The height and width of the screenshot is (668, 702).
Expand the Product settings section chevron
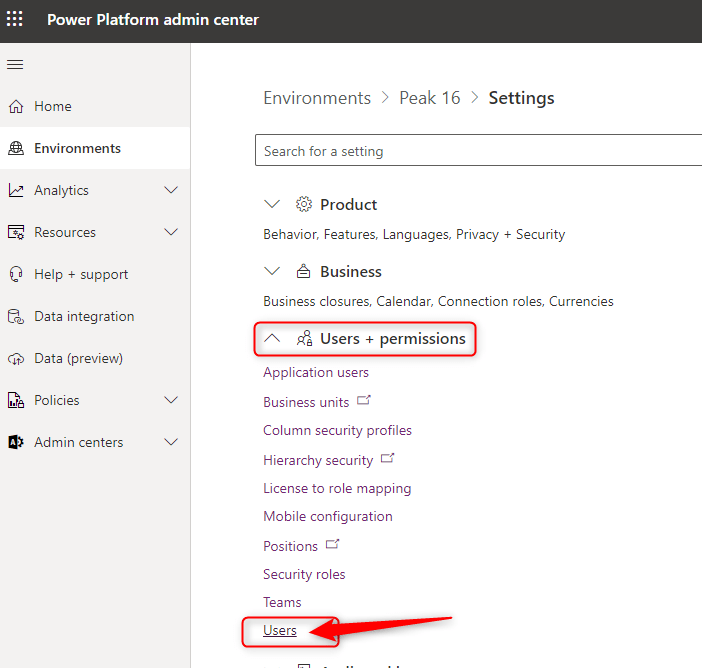click(272, 204)
